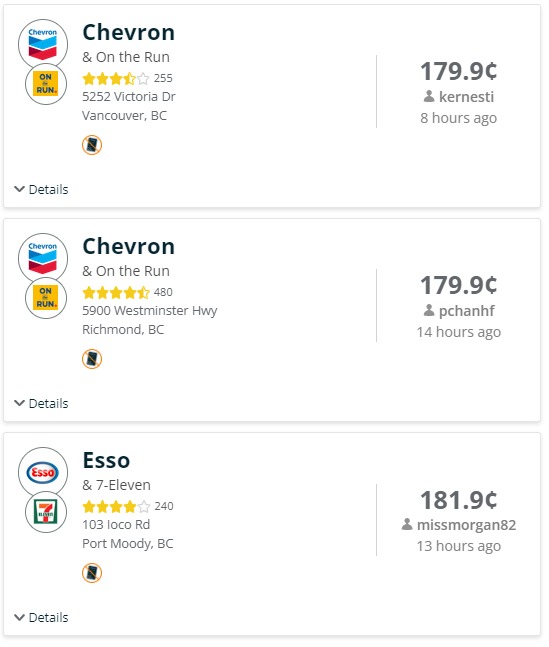Click On the Run logo for Victoria Dr station
549x647 pixels.
pyautogui.click(x=46, y=84)
